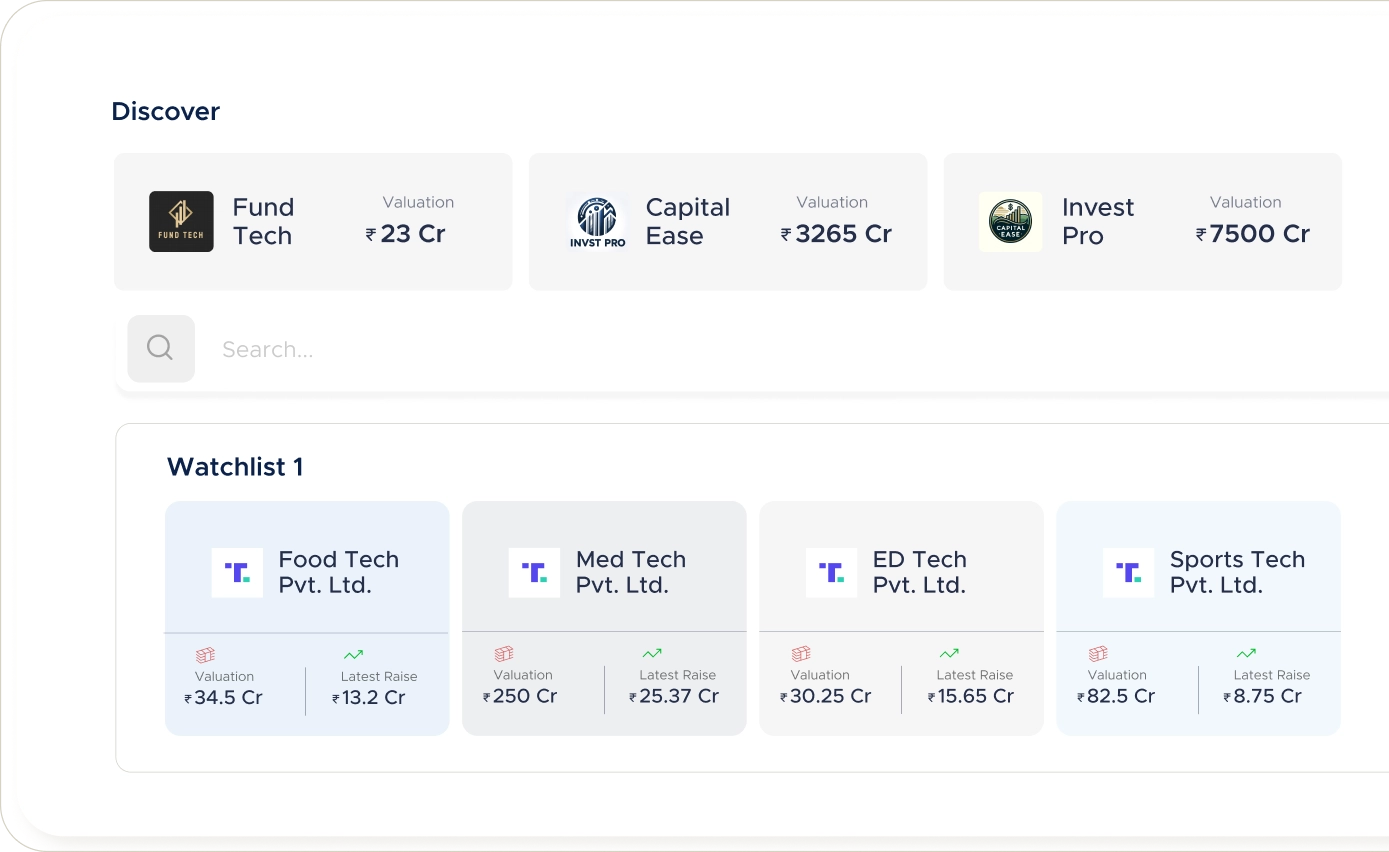Click Sports Tech latest raise trend icon

[x=1246, y=654]
